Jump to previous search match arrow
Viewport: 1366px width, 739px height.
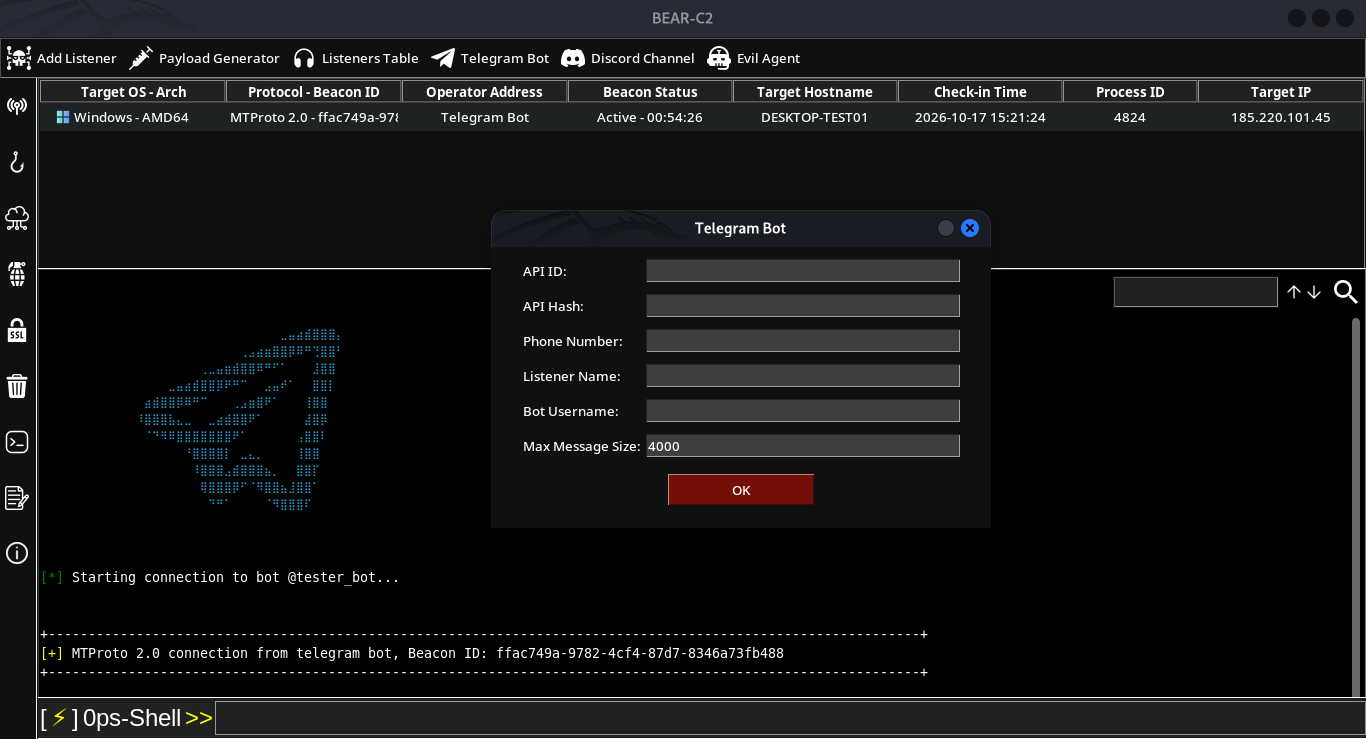pos(1294,292)
